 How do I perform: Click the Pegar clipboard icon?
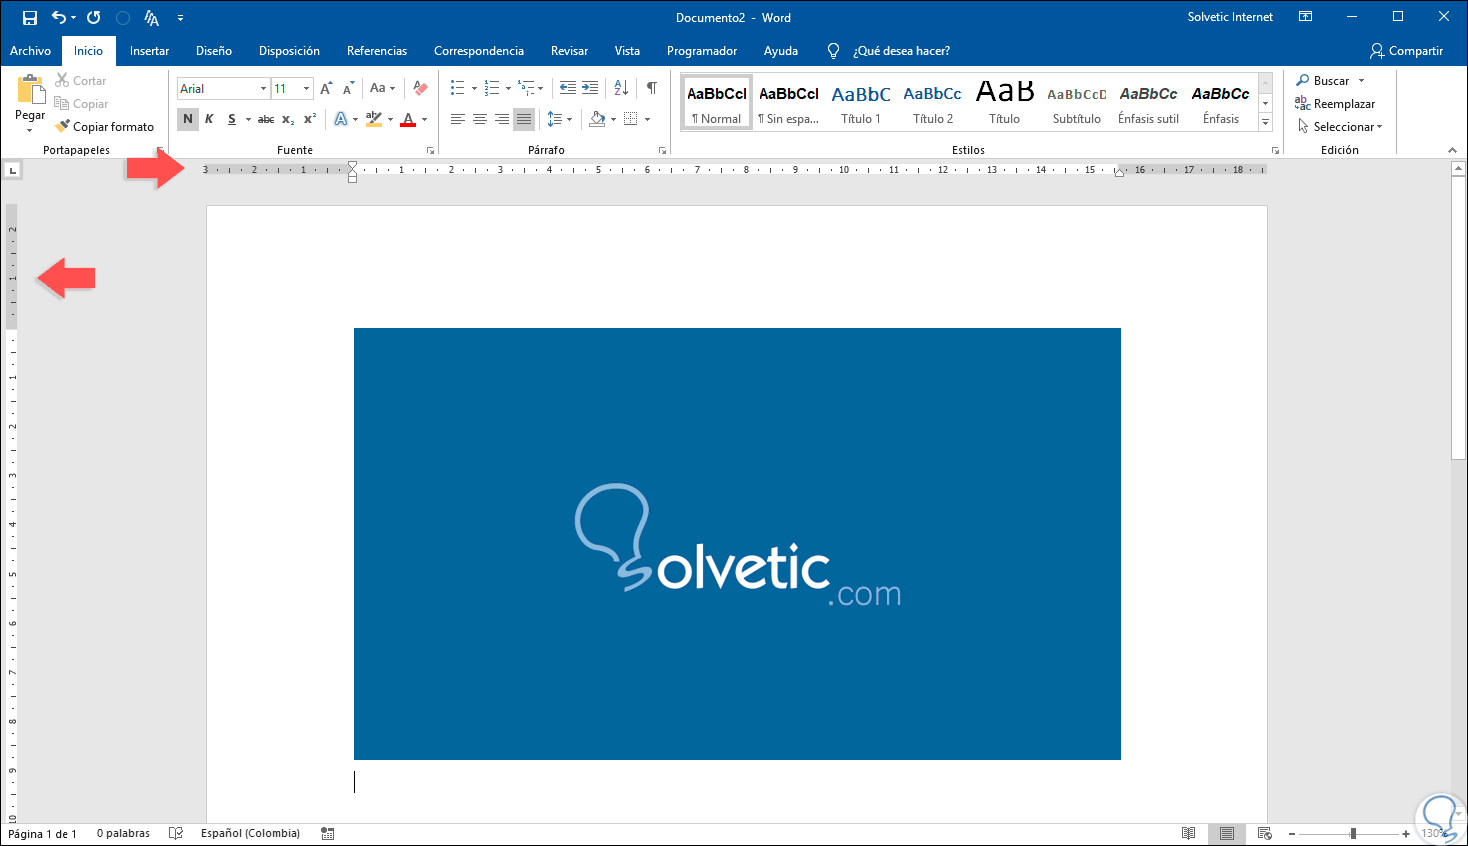point(30,90)
